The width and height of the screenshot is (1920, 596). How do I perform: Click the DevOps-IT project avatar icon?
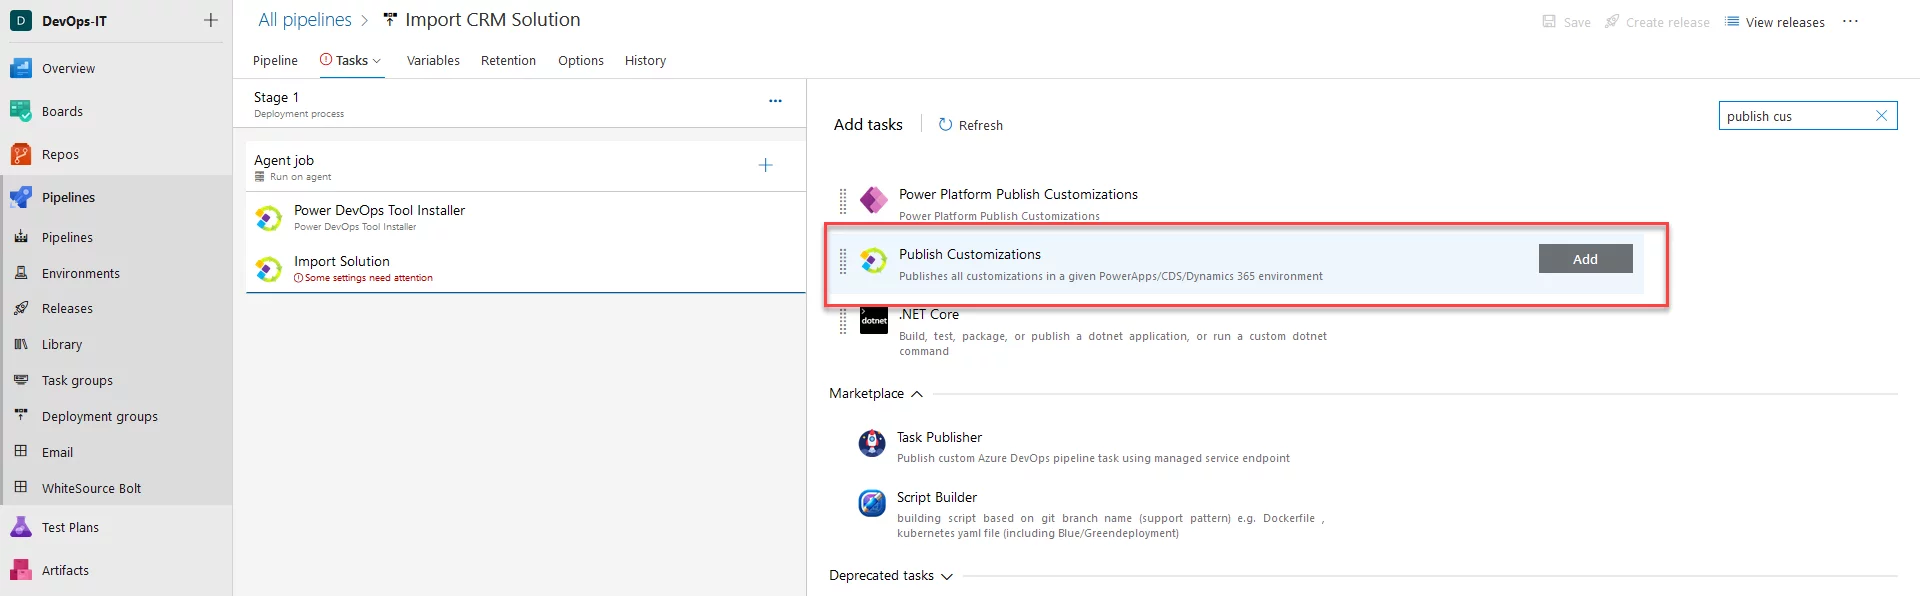tap(20, 20)
